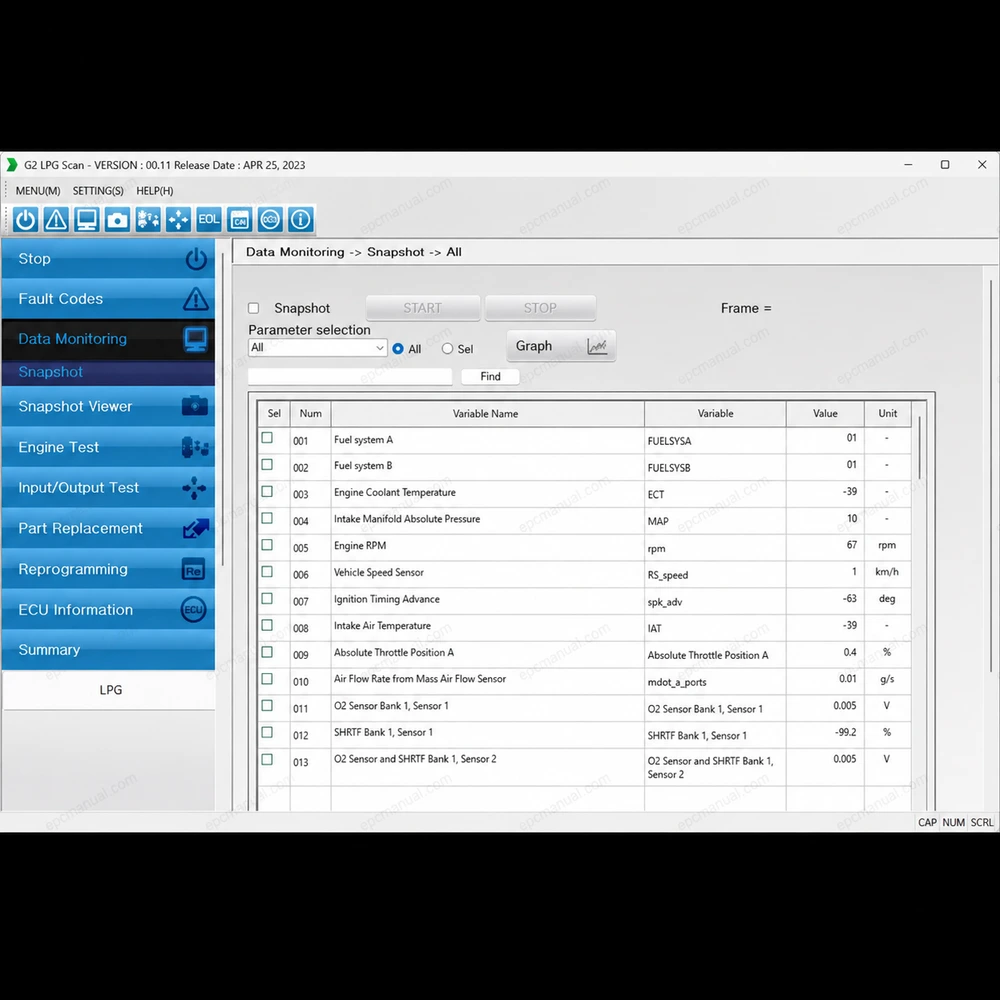Screen dimensions: 1000x1000
Task: Check row 010 Air Flow Rate
Action: pos(267,679)
